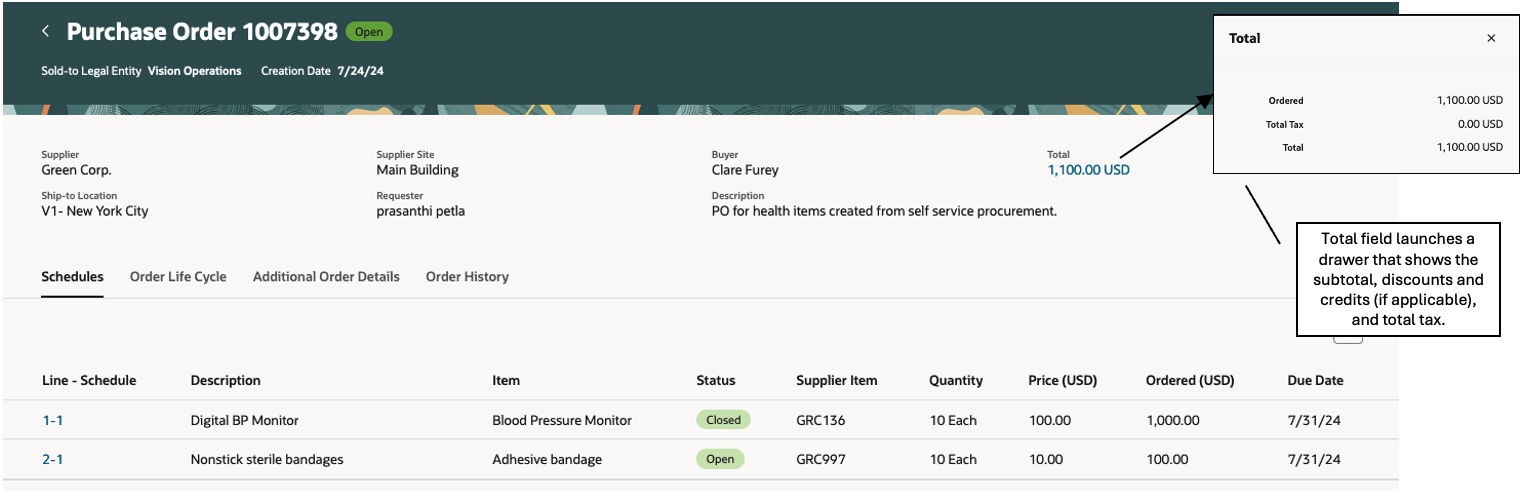Click the GRC136 supplier item cell
Viewport: 1523px width, 491px height.
point(821,421)
